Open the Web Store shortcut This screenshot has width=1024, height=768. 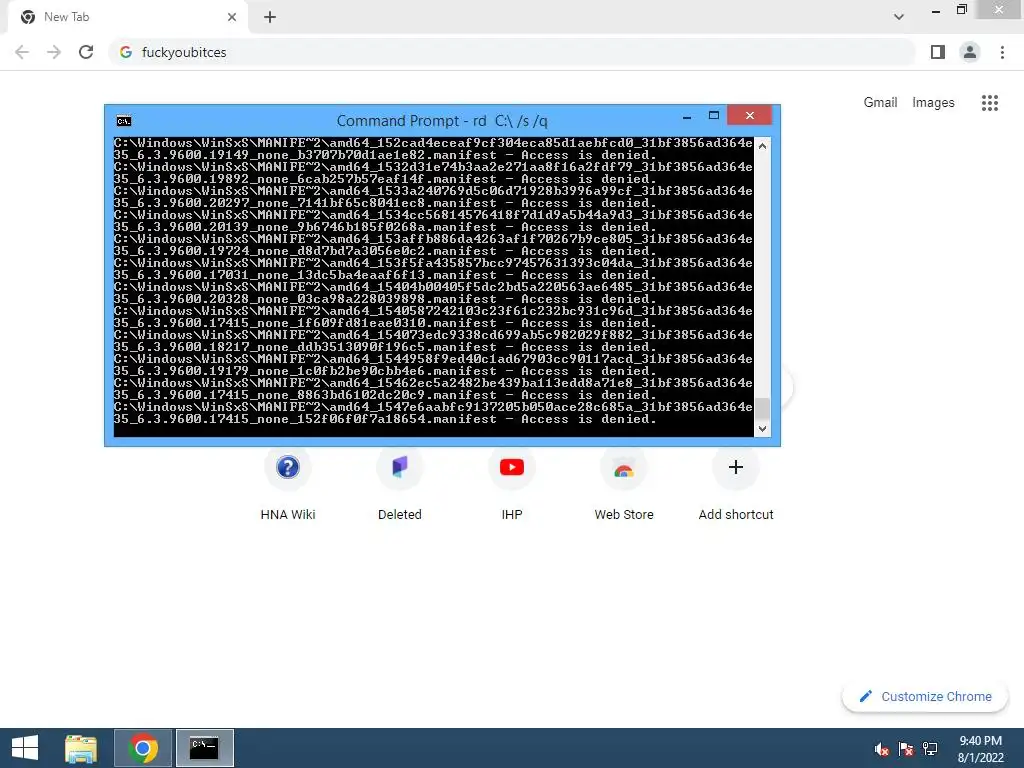pyautogui.click(x=624, y=484)
